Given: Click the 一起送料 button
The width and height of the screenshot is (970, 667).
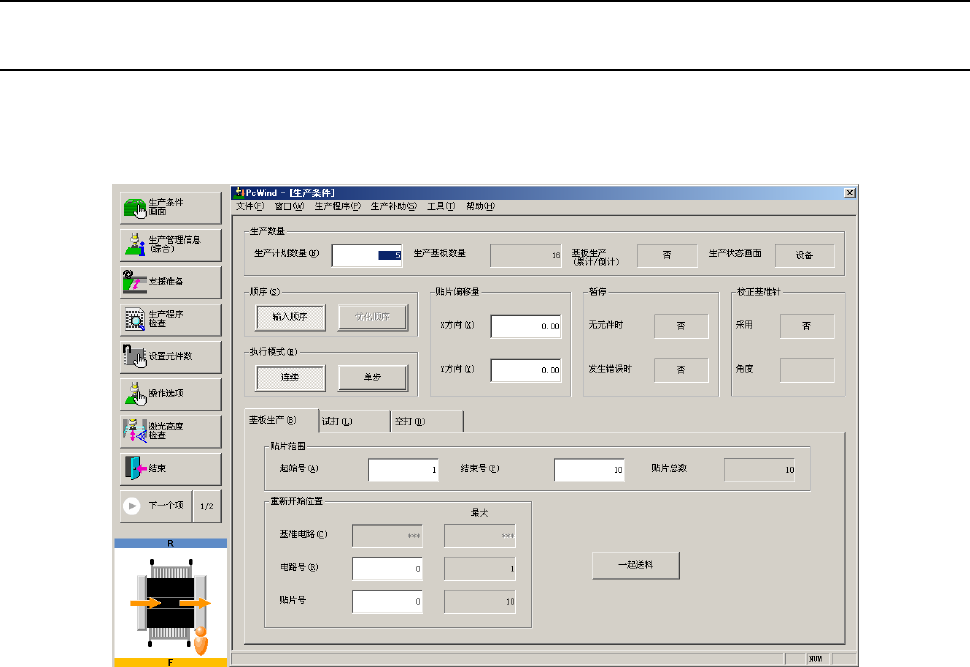Looking at the screenshot, I should click(x=636, y=566).
